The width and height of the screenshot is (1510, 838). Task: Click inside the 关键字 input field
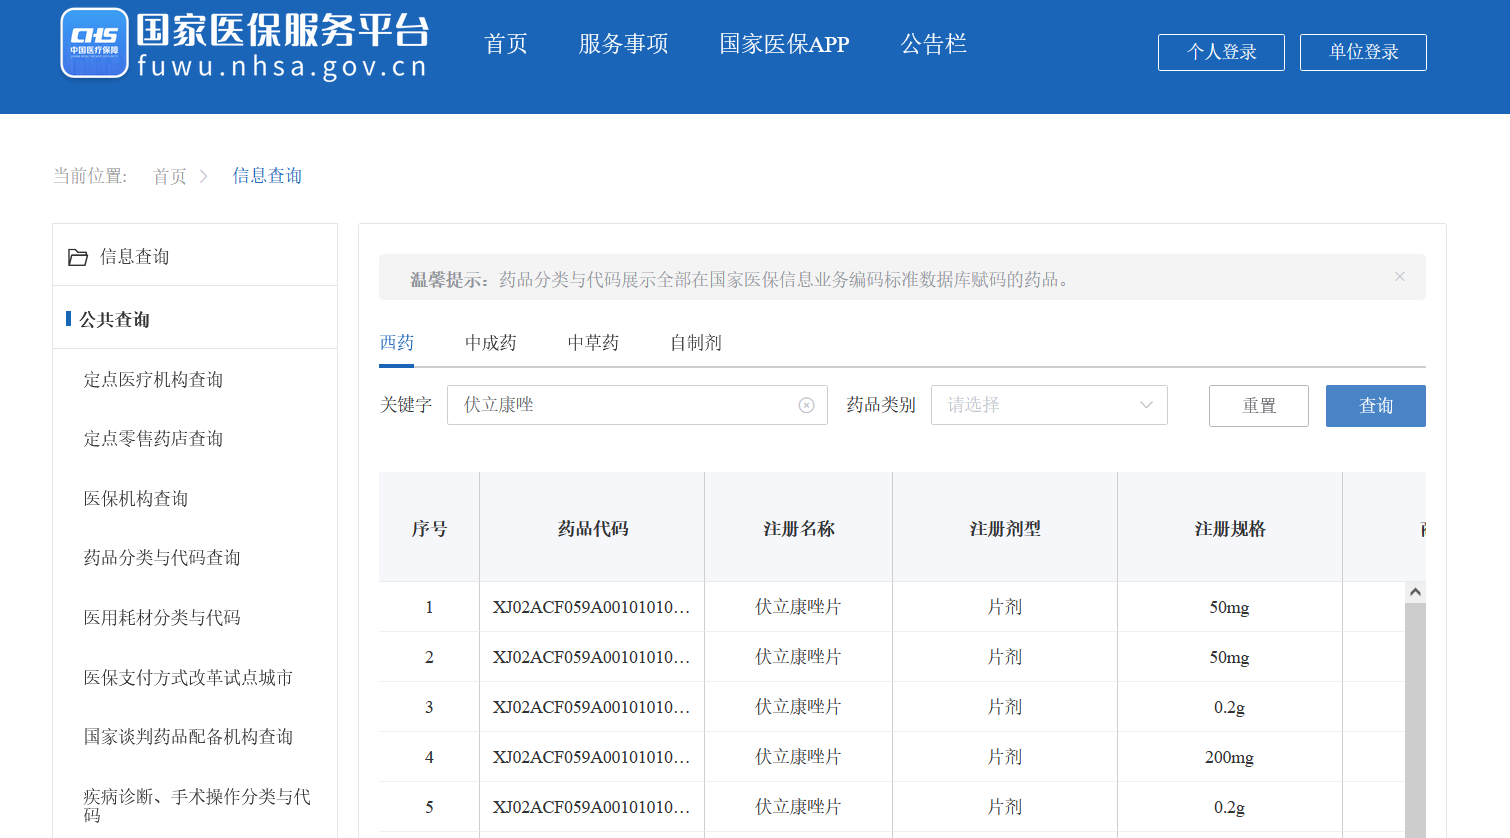pos(620,405)
